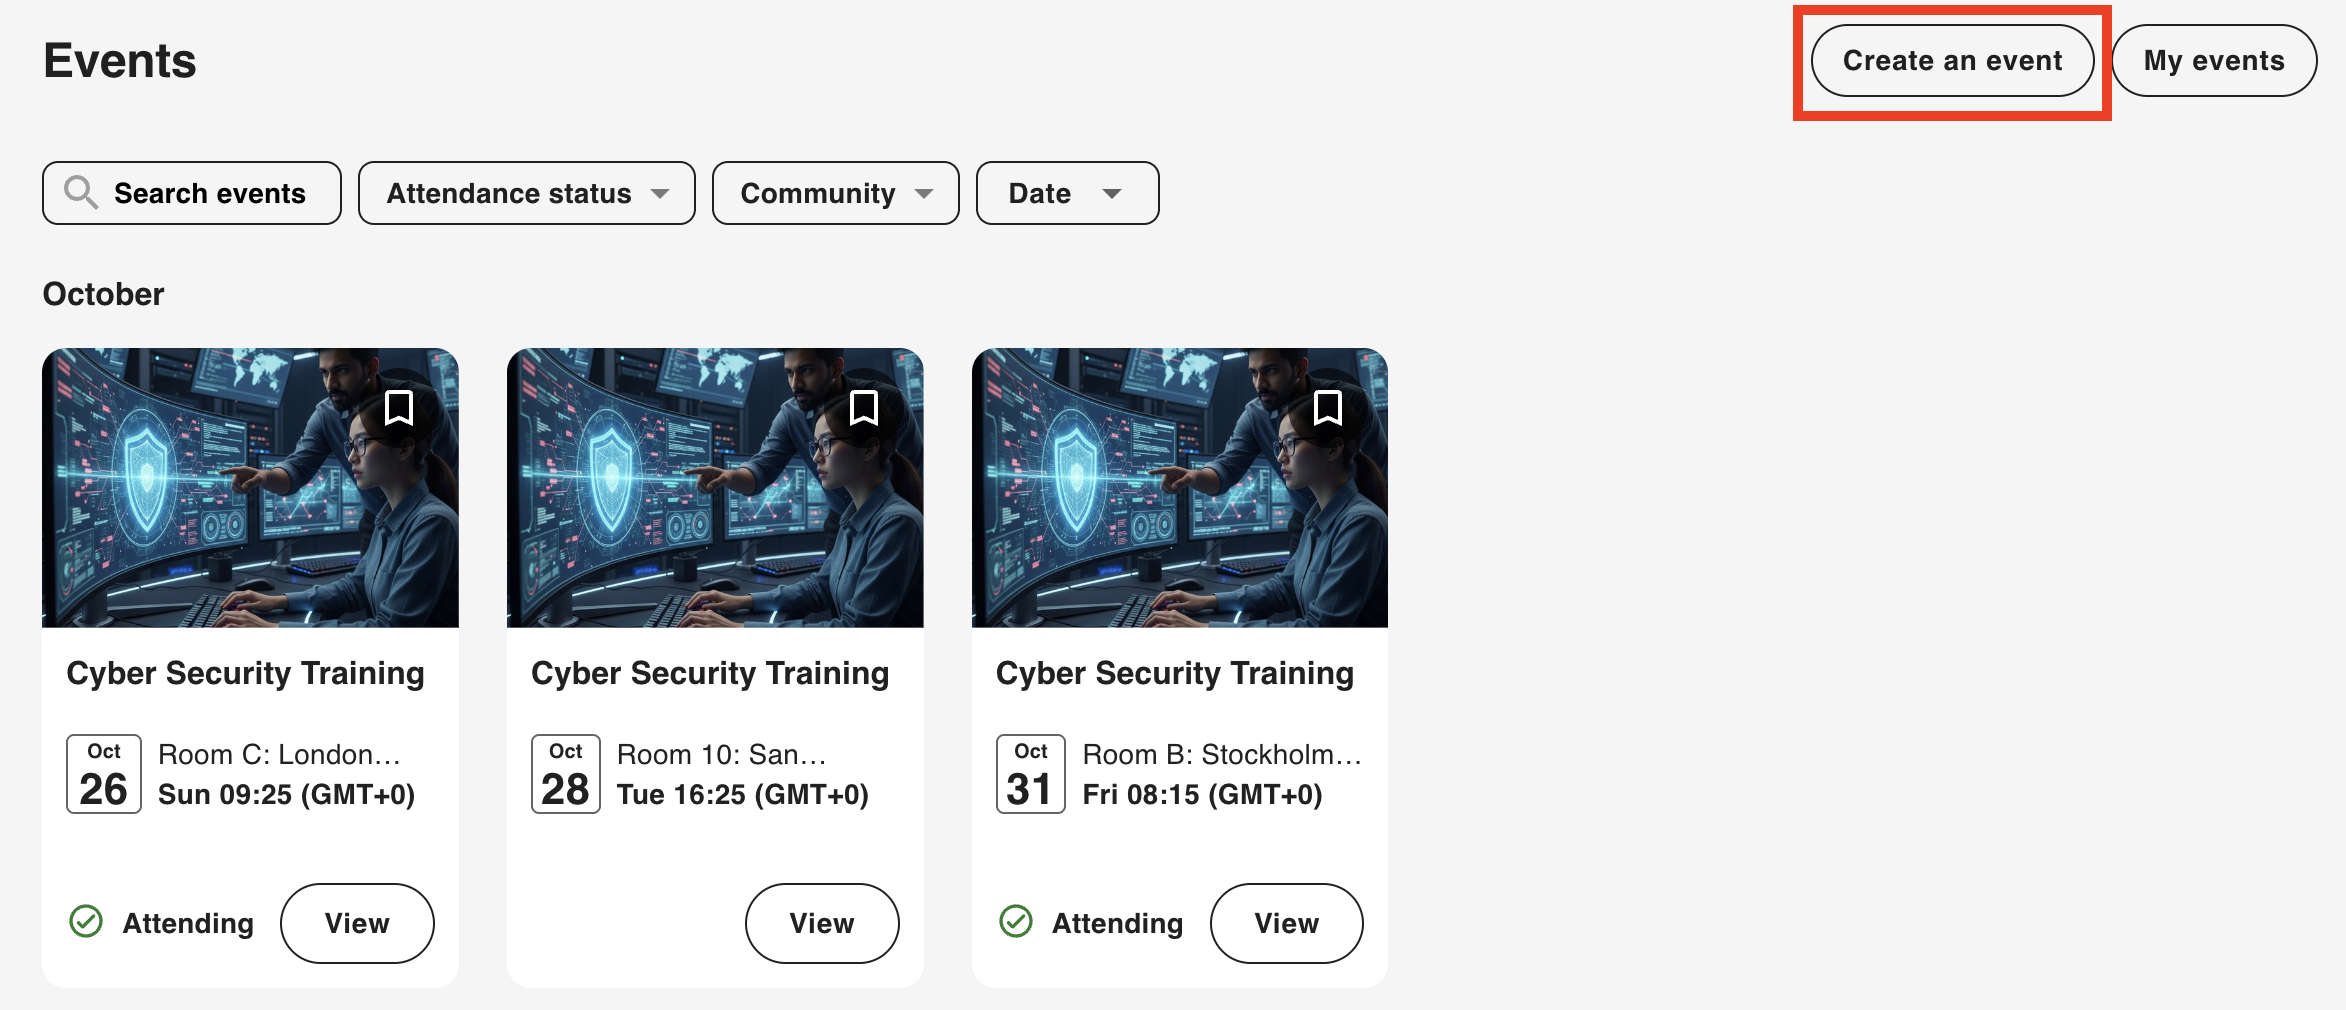Image resolution: width=2346 pixels, height=1010 pixels.
Task: Open the Attendance status dropdown
Action: (526, 193)
